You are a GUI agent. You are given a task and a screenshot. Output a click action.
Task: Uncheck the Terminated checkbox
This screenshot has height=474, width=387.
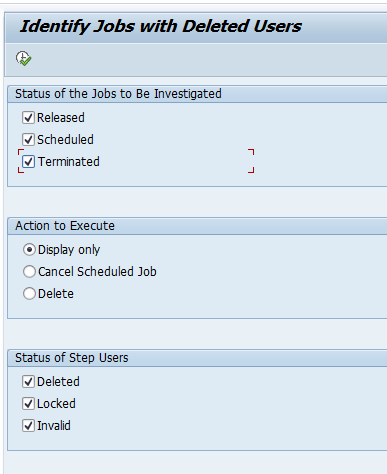[x=28, y=162]
